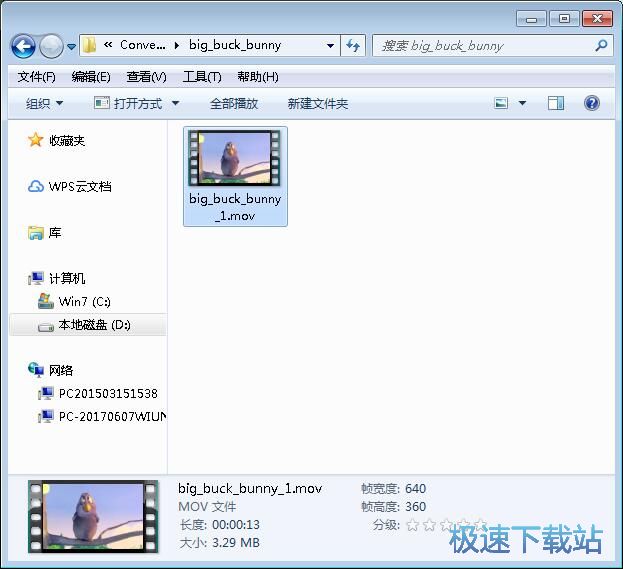Screen dimensions: 623x569
Task: Click 新建文件夹 button
Action: (318, 104)
